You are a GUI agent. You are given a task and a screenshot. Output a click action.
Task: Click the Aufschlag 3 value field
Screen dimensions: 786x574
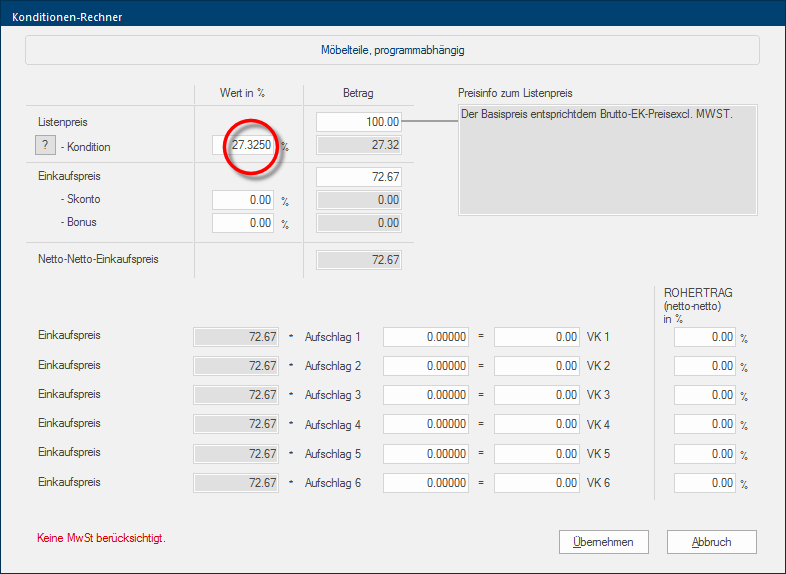(425, 396)
